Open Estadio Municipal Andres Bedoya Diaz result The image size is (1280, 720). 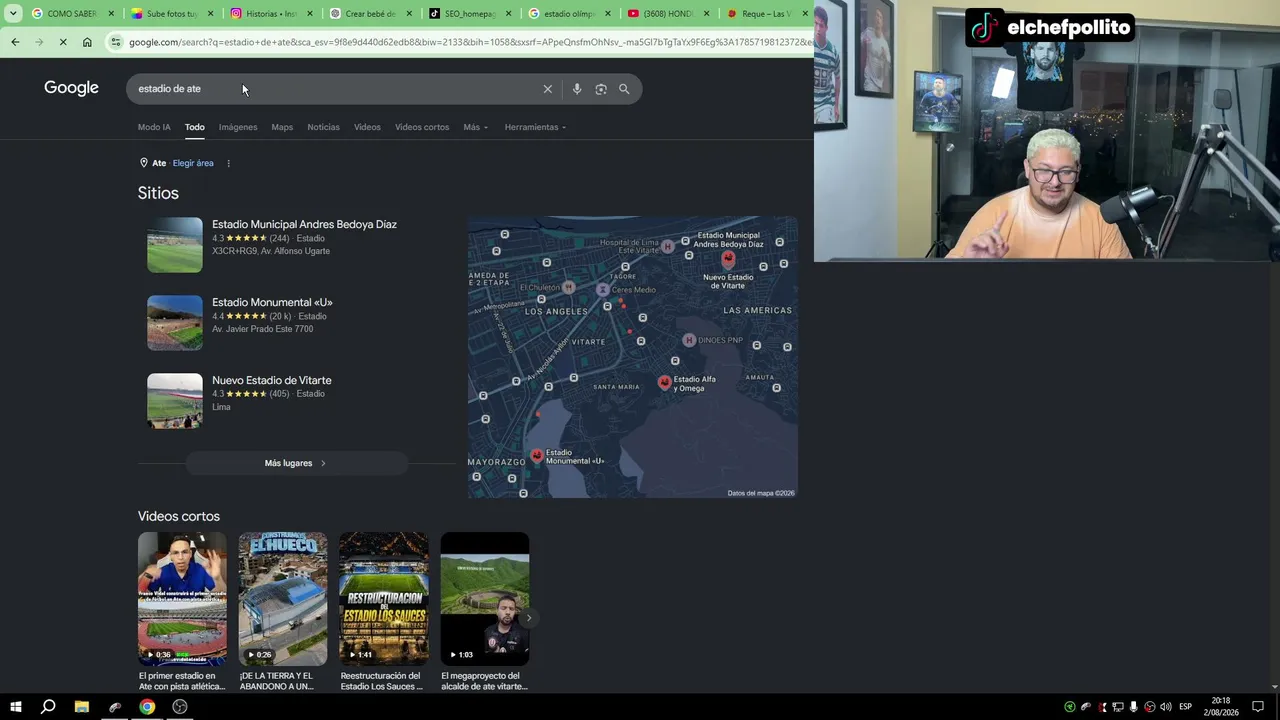point(304,224)
